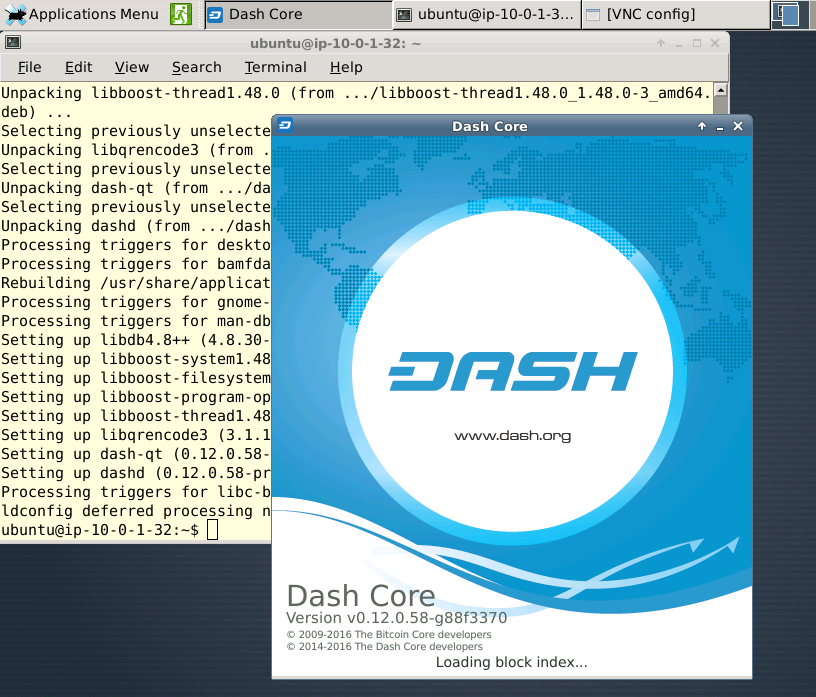816x697 pixels.
Task: Click the 'Unpacking dashd' terminal line
Action: pos(136,226)
